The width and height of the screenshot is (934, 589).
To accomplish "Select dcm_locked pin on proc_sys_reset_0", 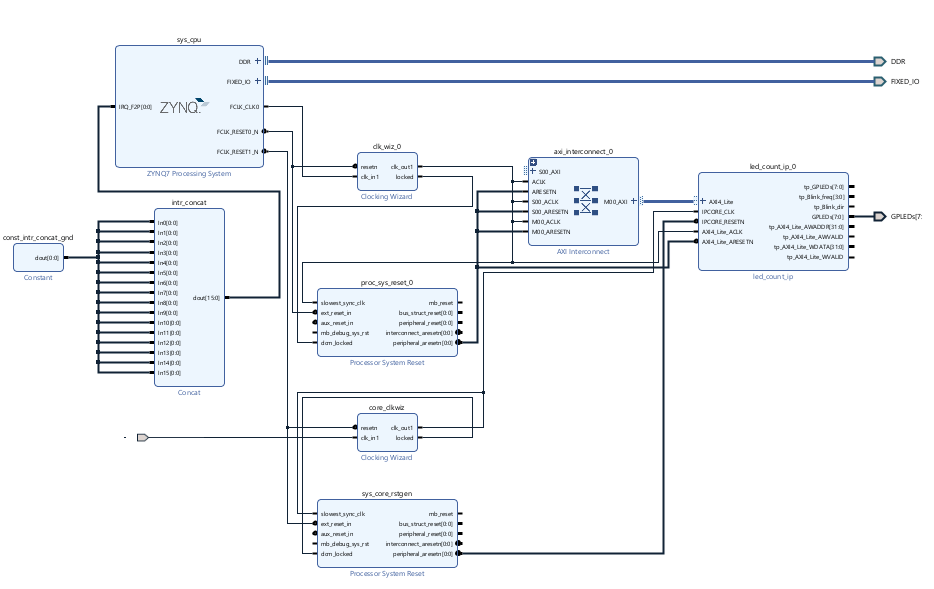I will point(336,343).
